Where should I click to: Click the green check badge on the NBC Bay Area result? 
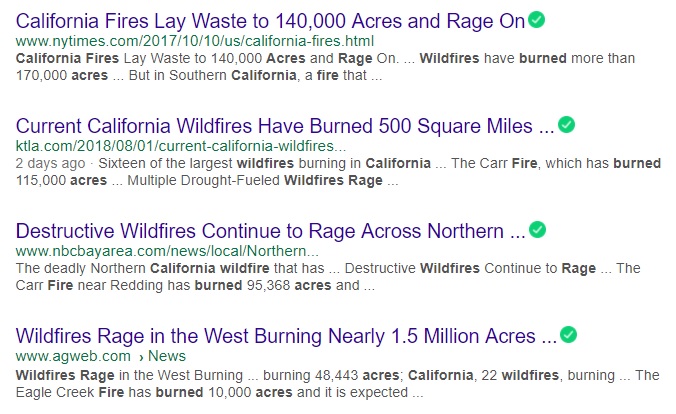(538, 230)
